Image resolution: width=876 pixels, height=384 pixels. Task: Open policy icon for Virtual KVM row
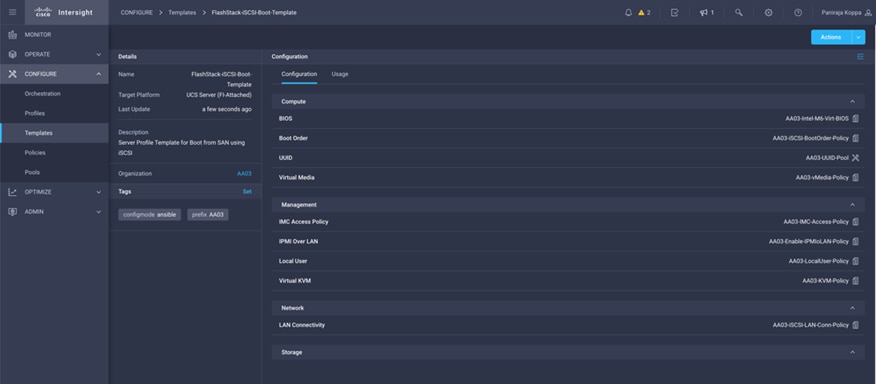(x=855, y=281)
